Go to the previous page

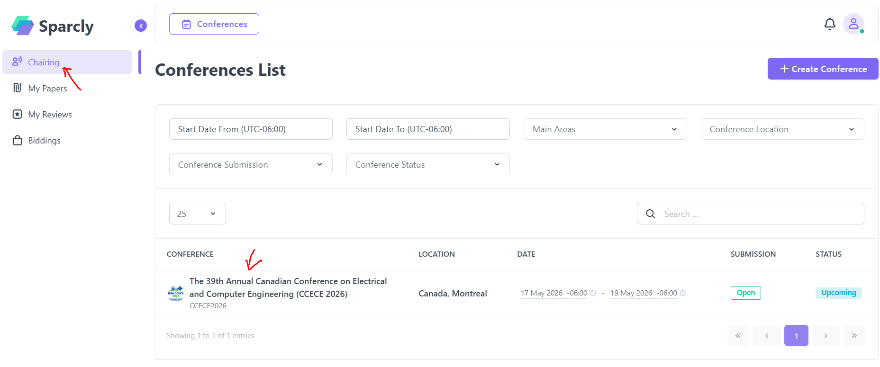767,336
